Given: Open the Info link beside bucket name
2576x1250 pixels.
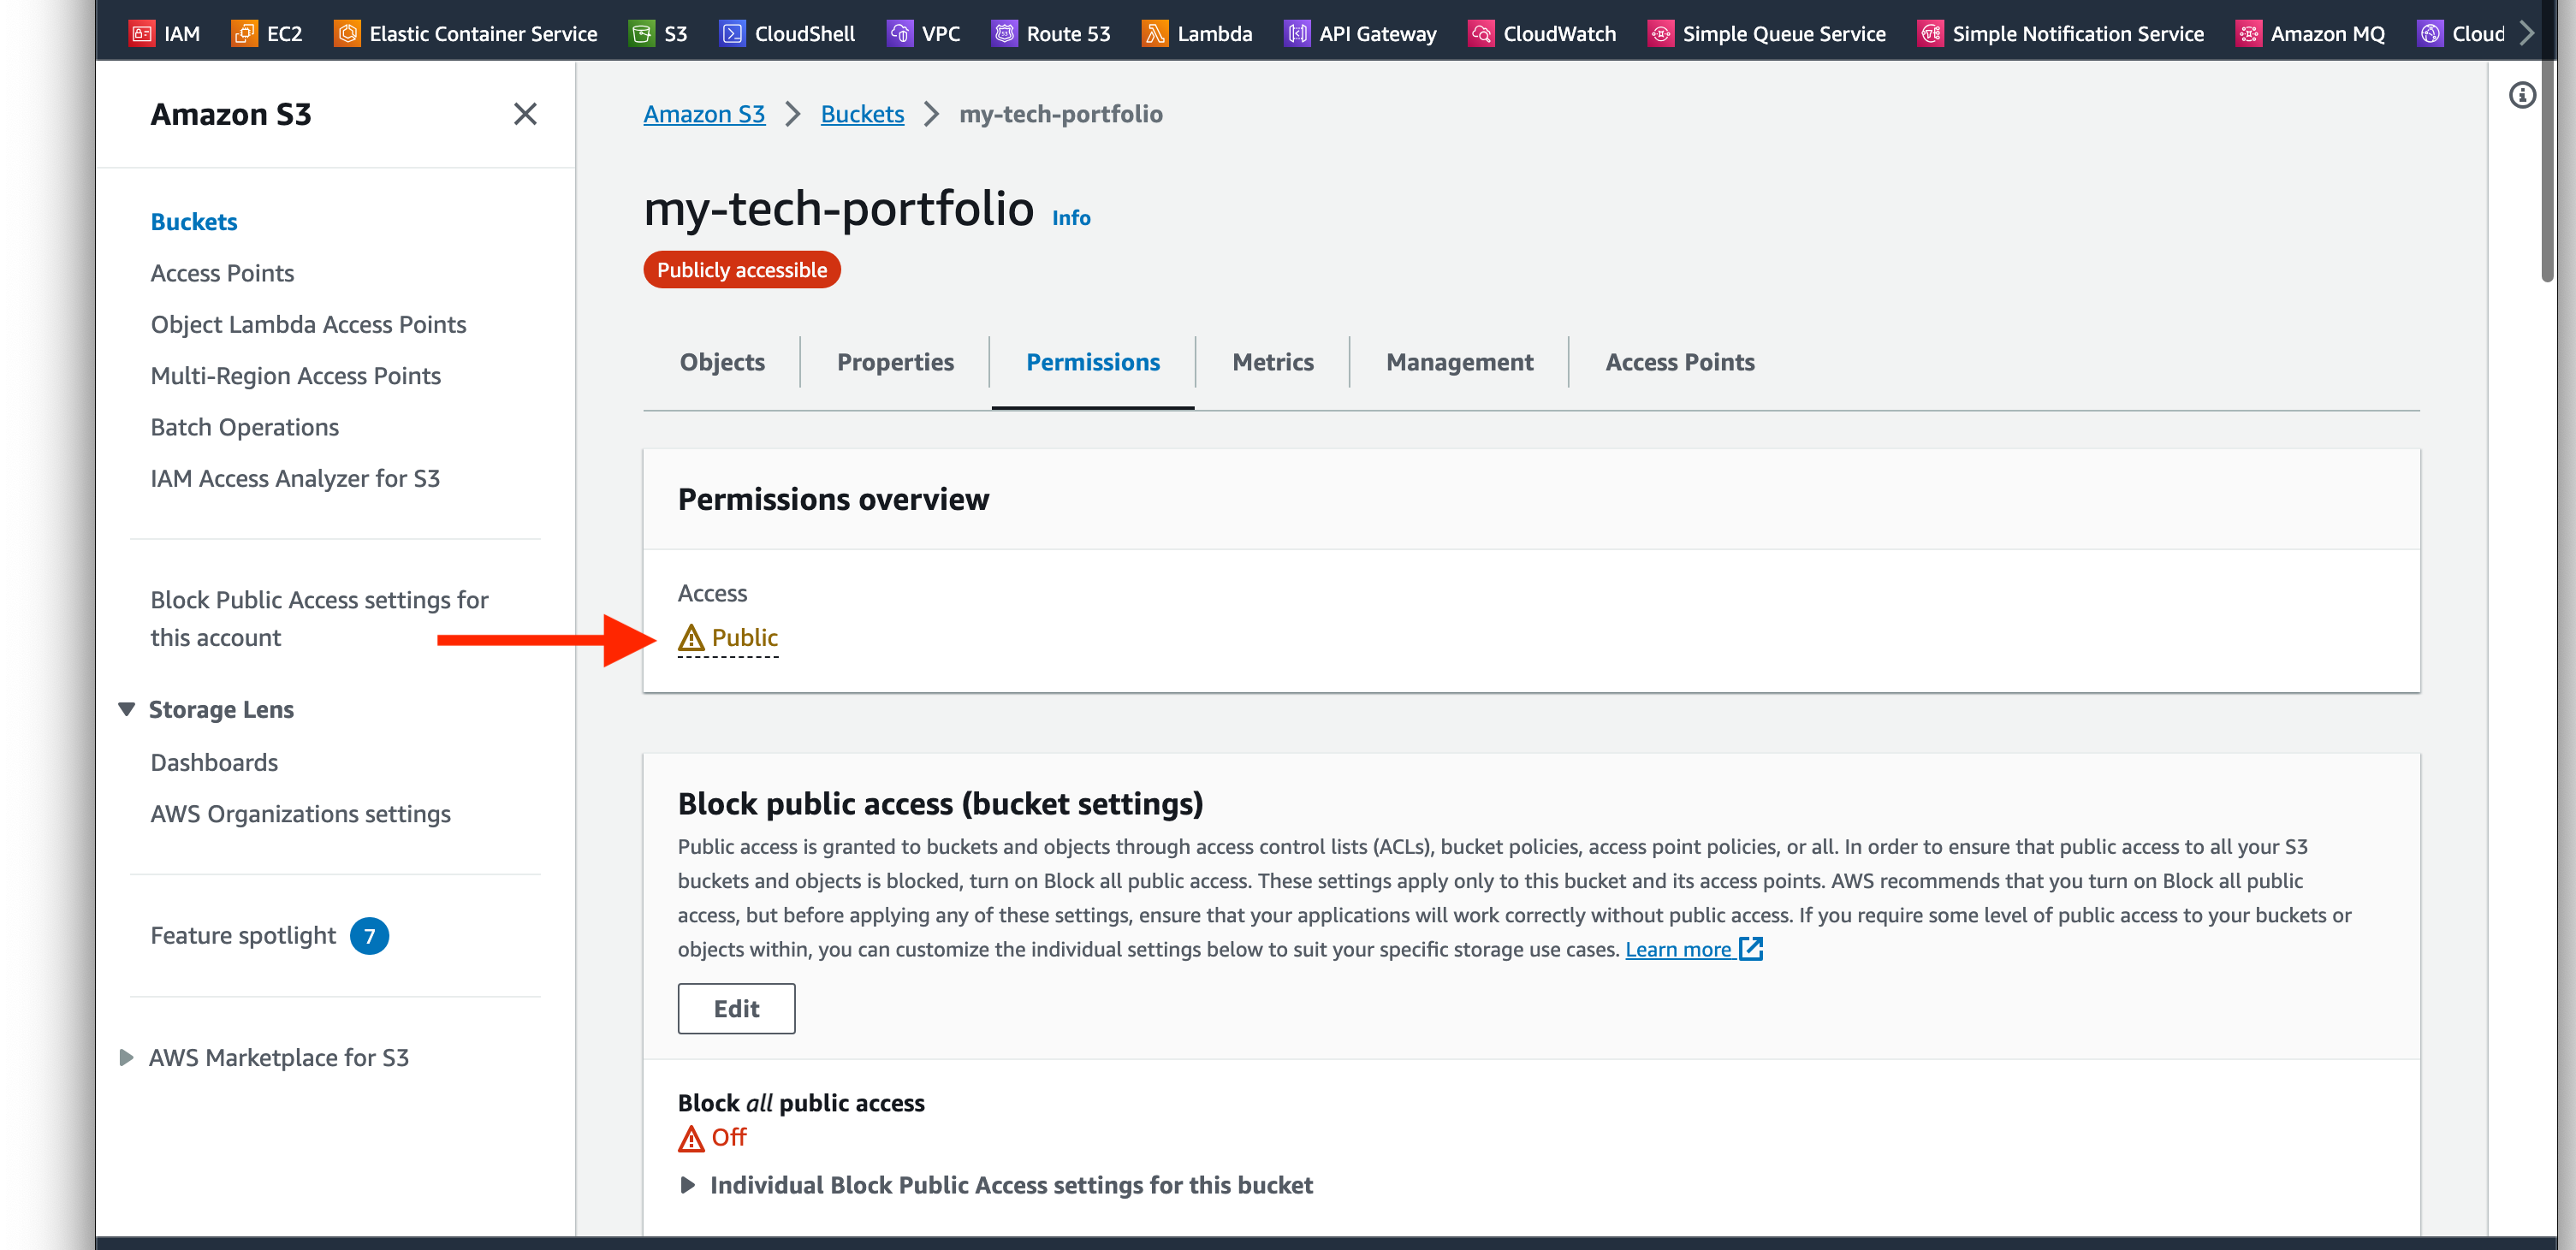Looking at the screenshot, I should (x=1071, y=218).
